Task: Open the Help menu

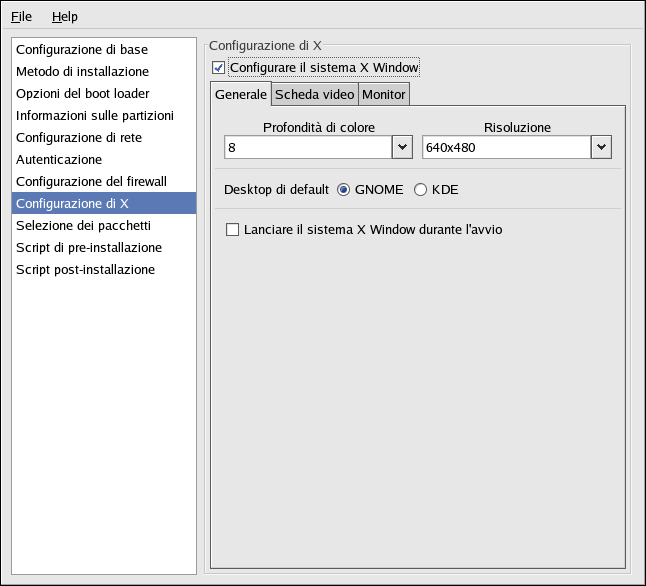Action: tap(64, 17)
